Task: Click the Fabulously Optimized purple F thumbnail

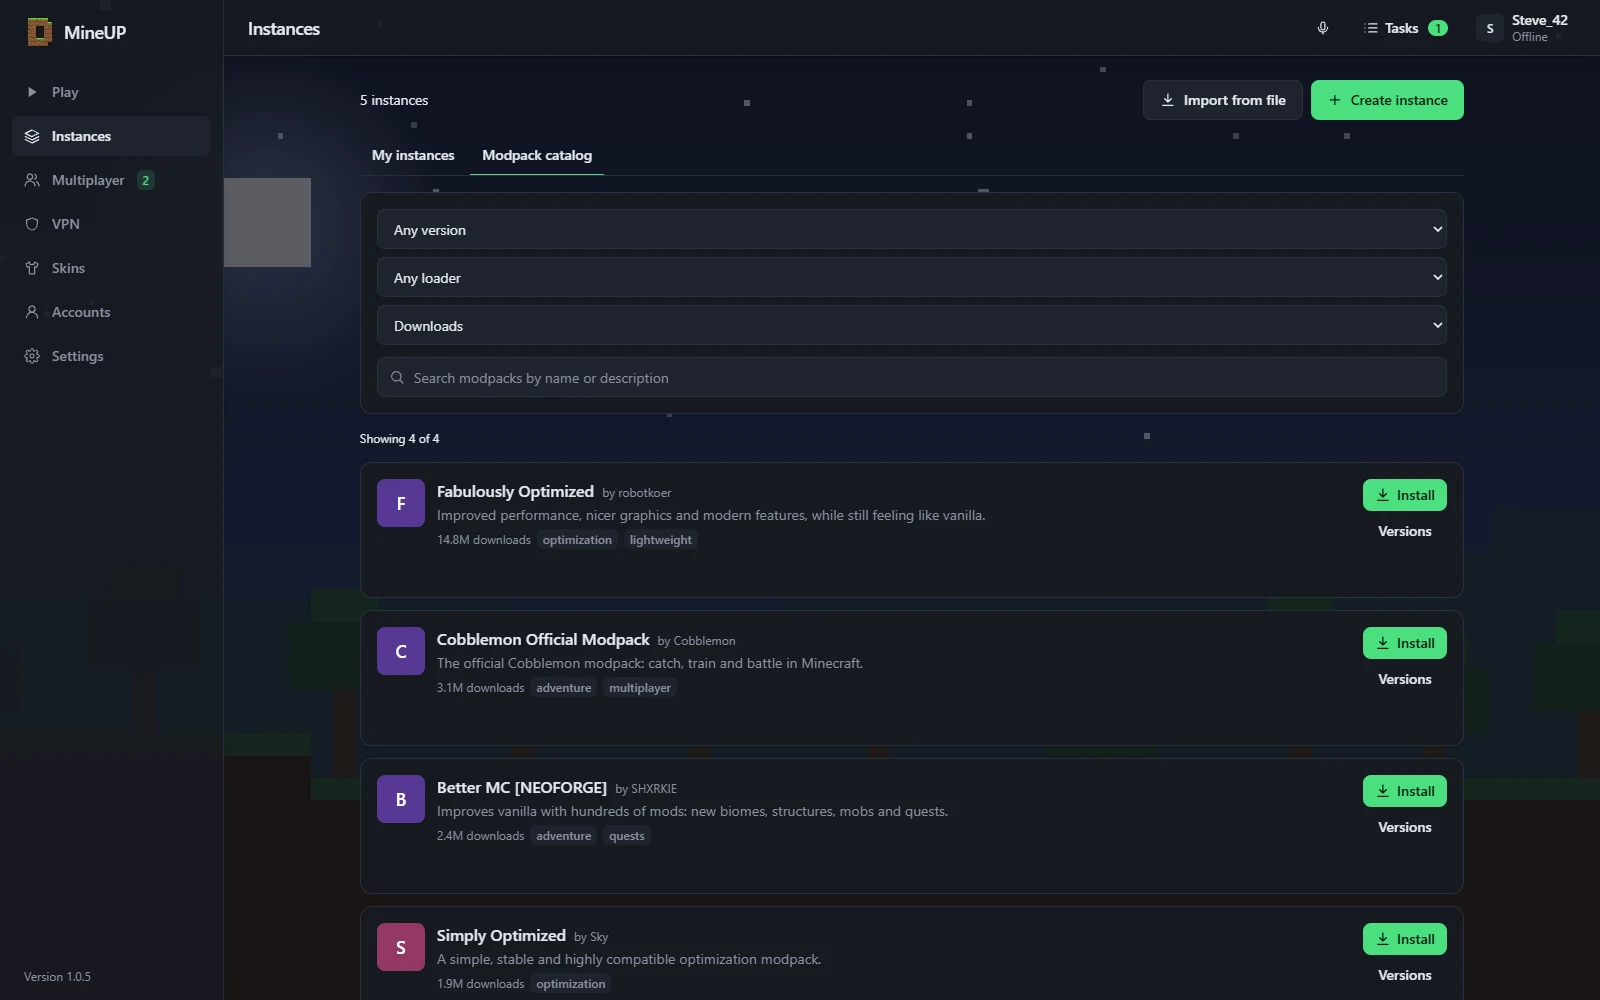Action: pos(400,503)
